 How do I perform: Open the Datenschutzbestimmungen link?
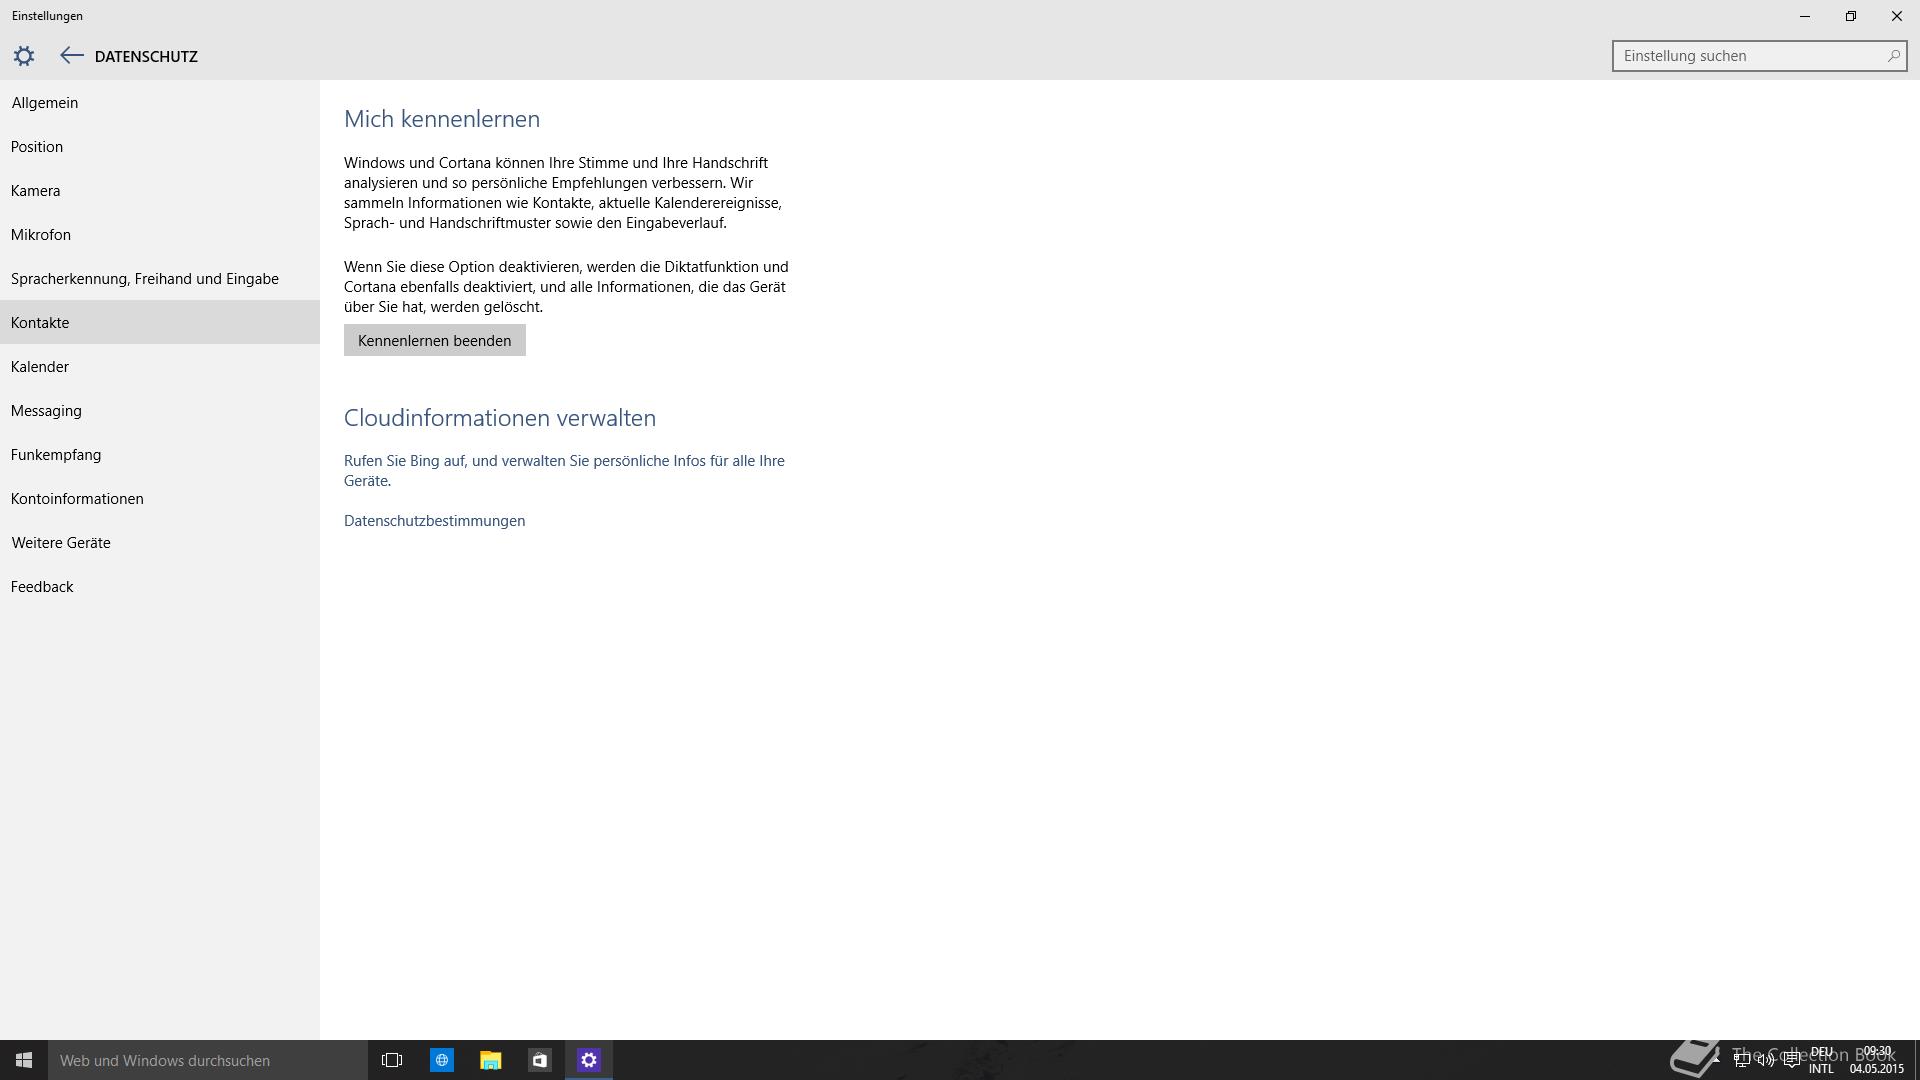click(x=434, y=521)
